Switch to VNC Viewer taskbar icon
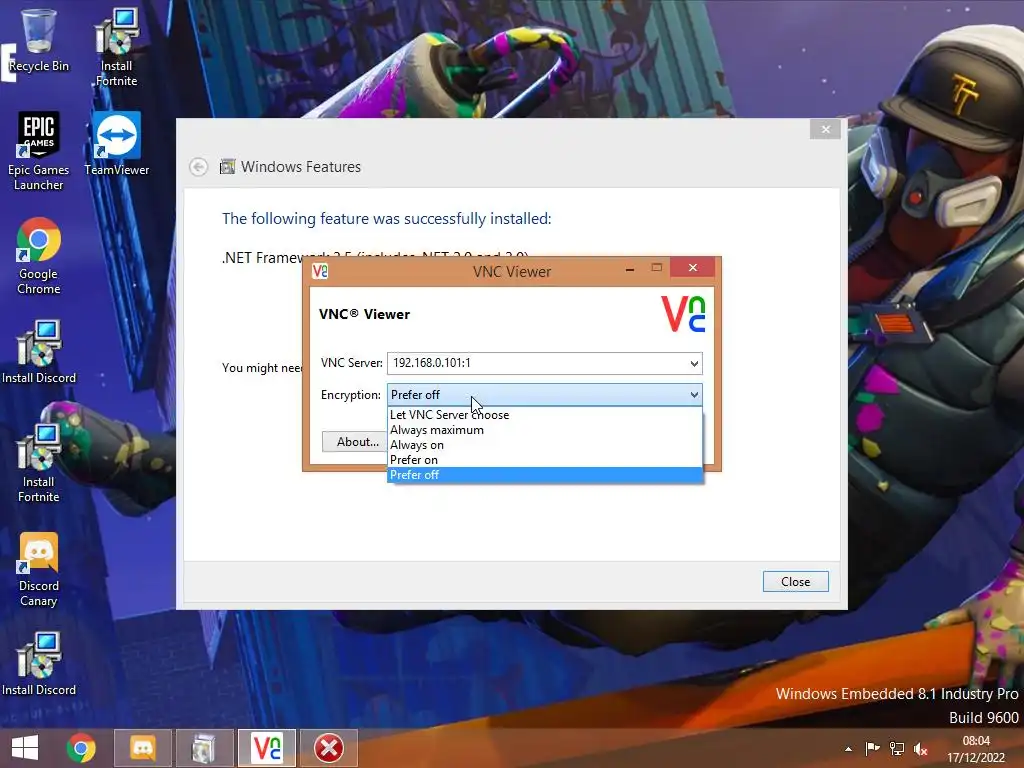Image resolution: width=1024 pixels, height=768 pixels. click(x=266, y=748)
